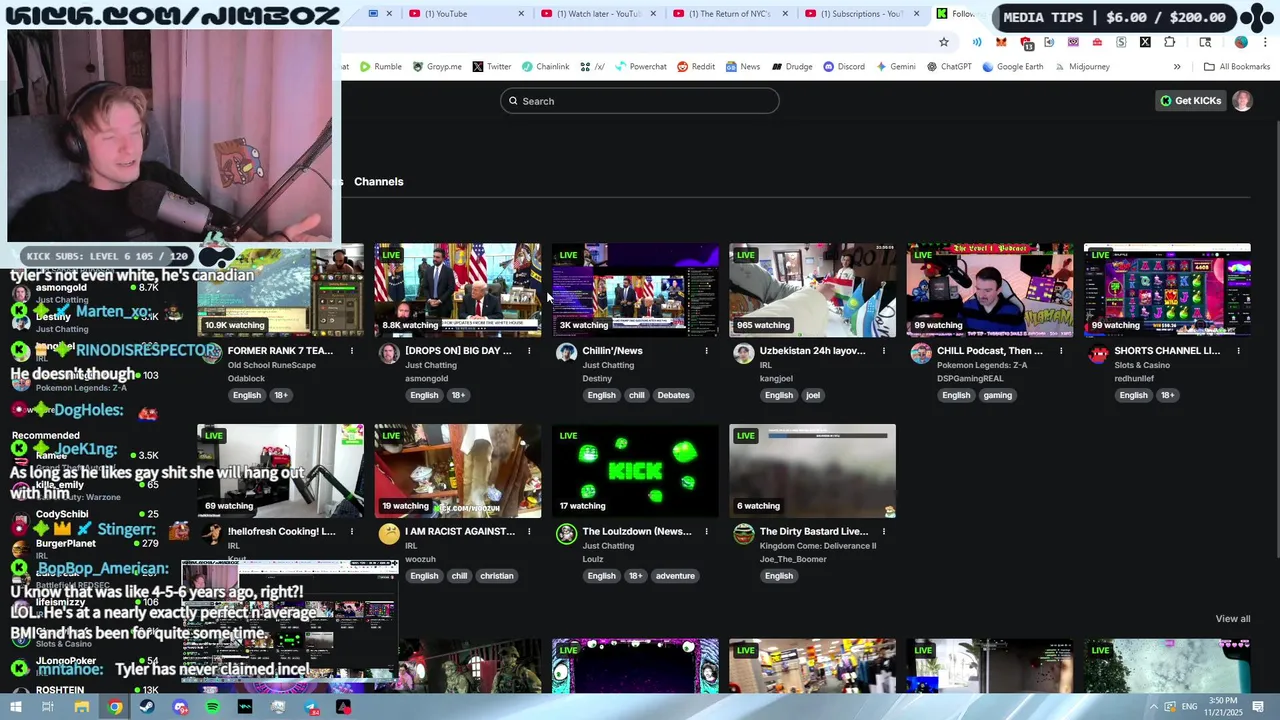1280x720 pixels.
Task: Open Destiny channel avatar under Chillin'/News
Action: coord(566,353)
